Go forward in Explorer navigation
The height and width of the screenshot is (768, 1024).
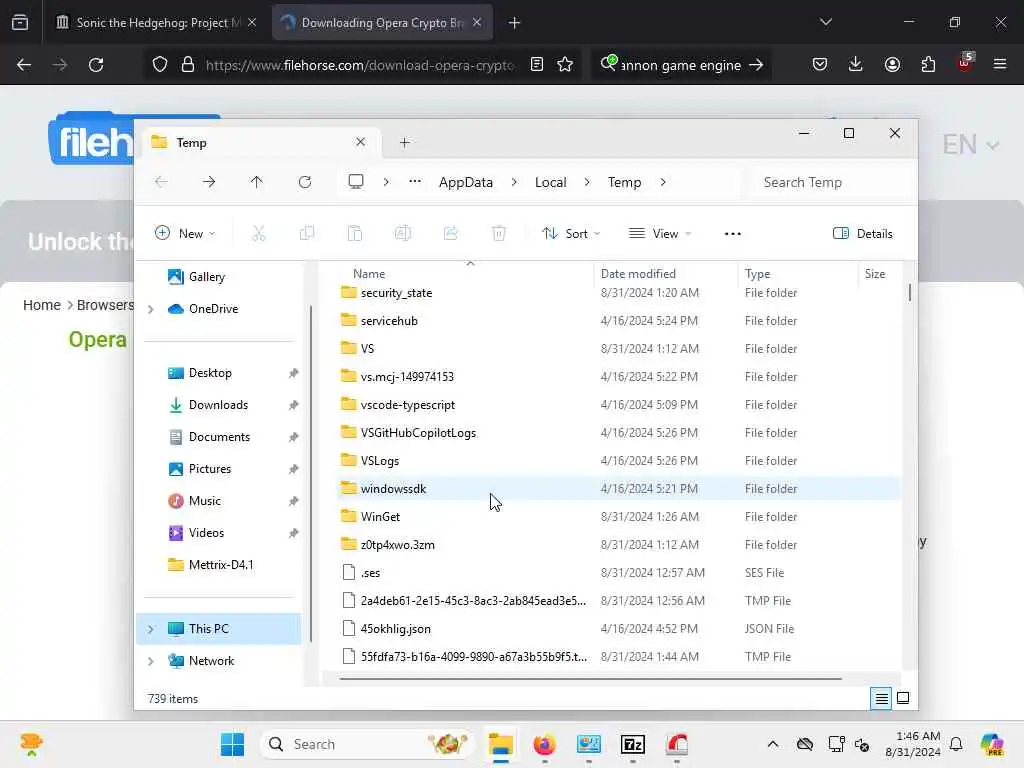coord(209,182)
